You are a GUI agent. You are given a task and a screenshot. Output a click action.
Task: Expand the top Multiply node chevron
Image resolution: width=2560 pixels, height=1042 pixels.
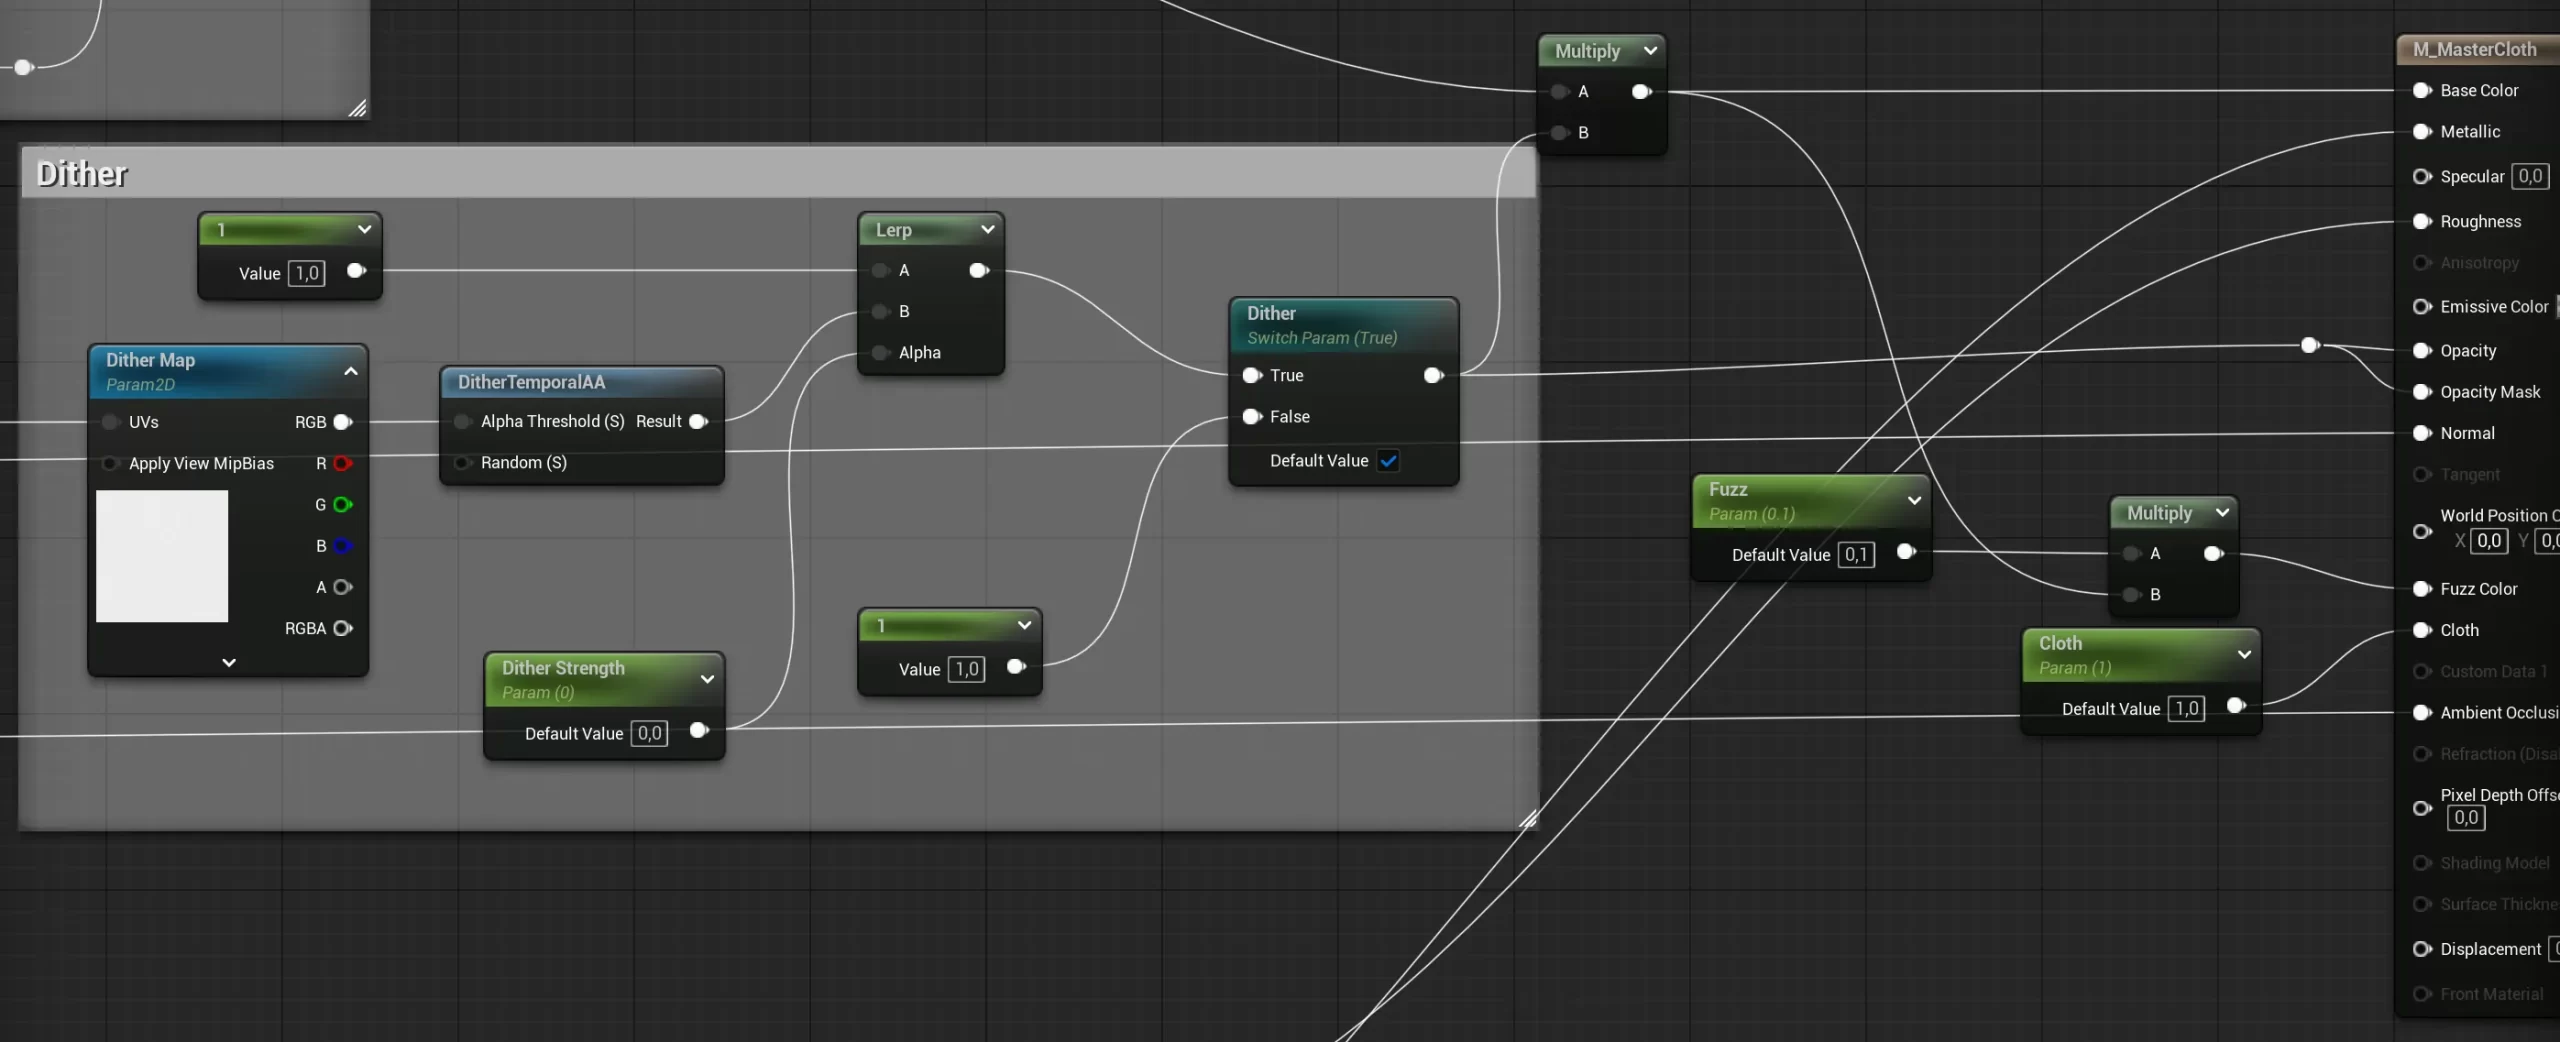coord(1651,50)
